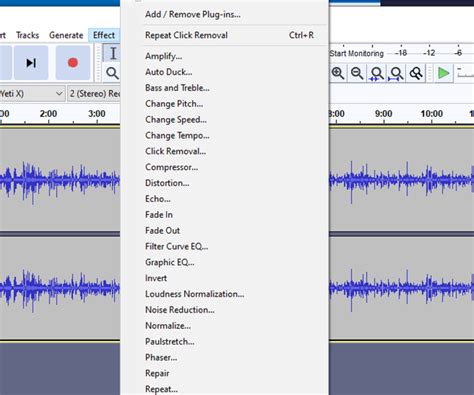
Task: Fit project to width icon
Action: [396, 73]
